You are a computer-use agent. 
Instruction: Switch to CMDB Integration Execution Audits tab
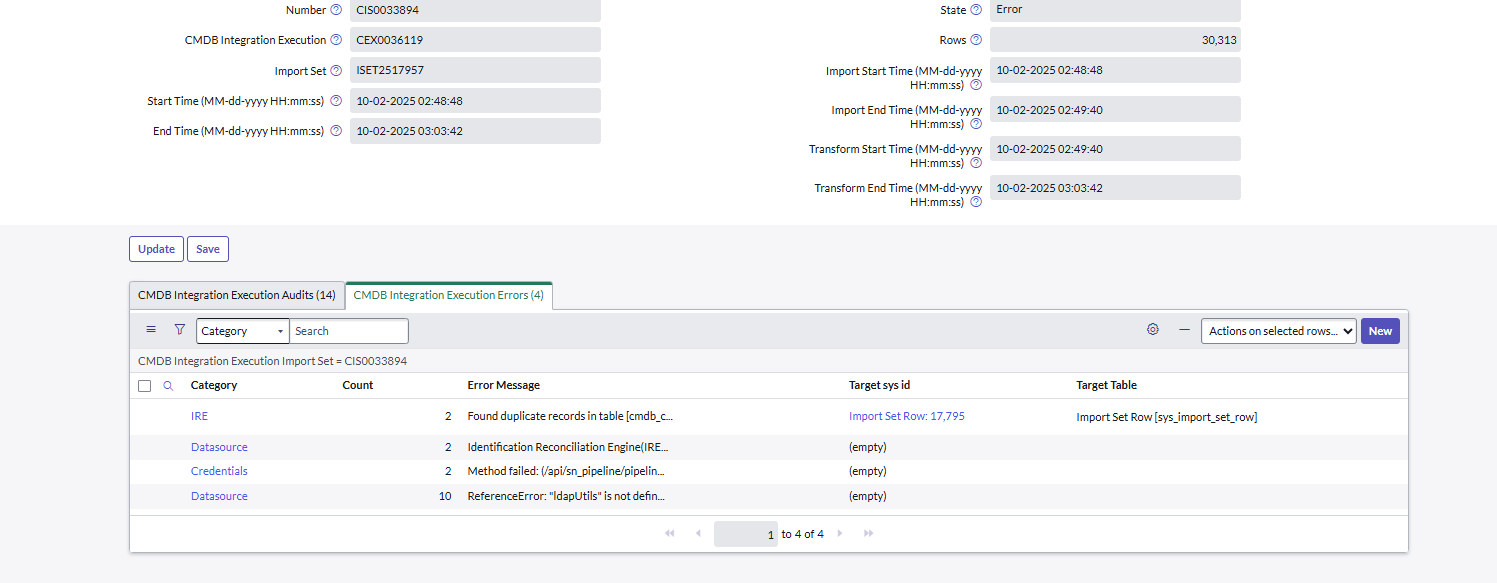[x=237, y=296]
